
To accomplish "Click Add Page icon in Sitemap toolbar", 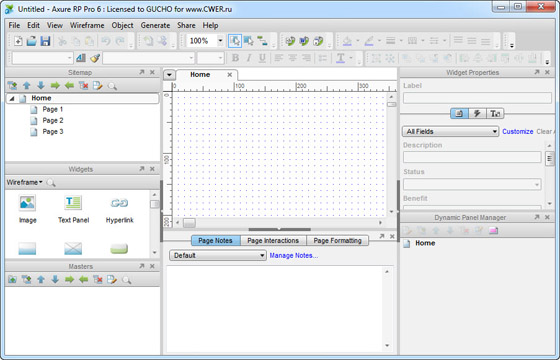I will (x=12, y=86).
